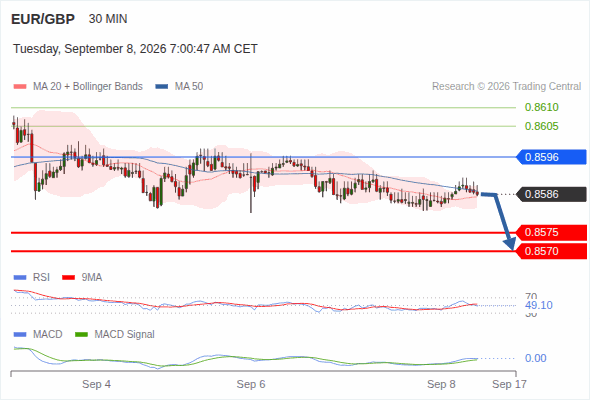The height and width of the screenshot is (400, 590).
Task: Click the MA 50 legend label
Action: point(189,87)
